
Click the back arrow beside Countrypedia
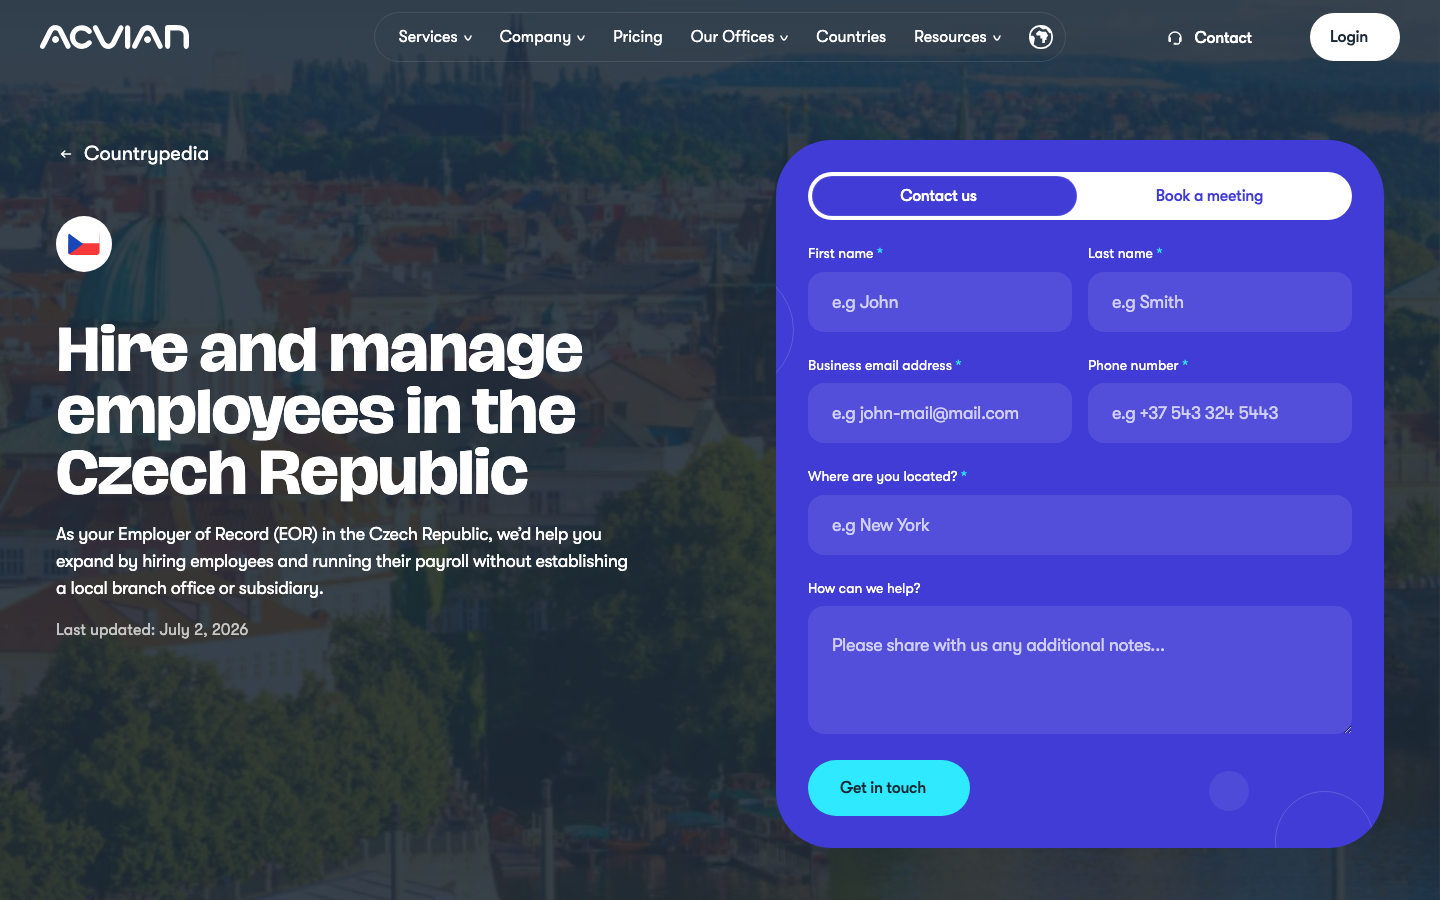pos(66,154)
